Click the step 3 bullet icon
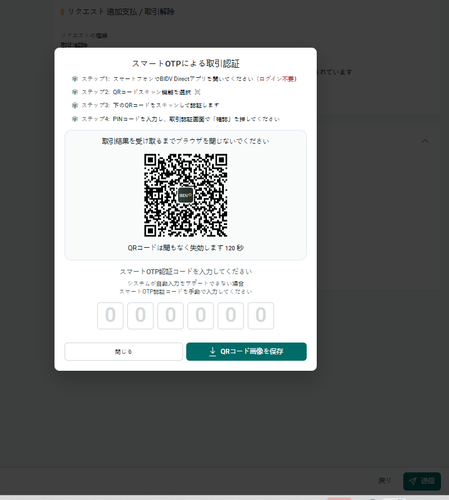Screen dimensions: 449x500 tap(75, 105)
